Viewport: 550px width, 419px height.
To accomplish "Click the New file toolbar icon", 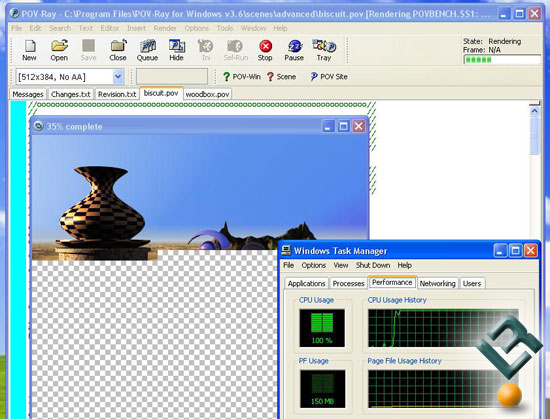I will point(29,50).
